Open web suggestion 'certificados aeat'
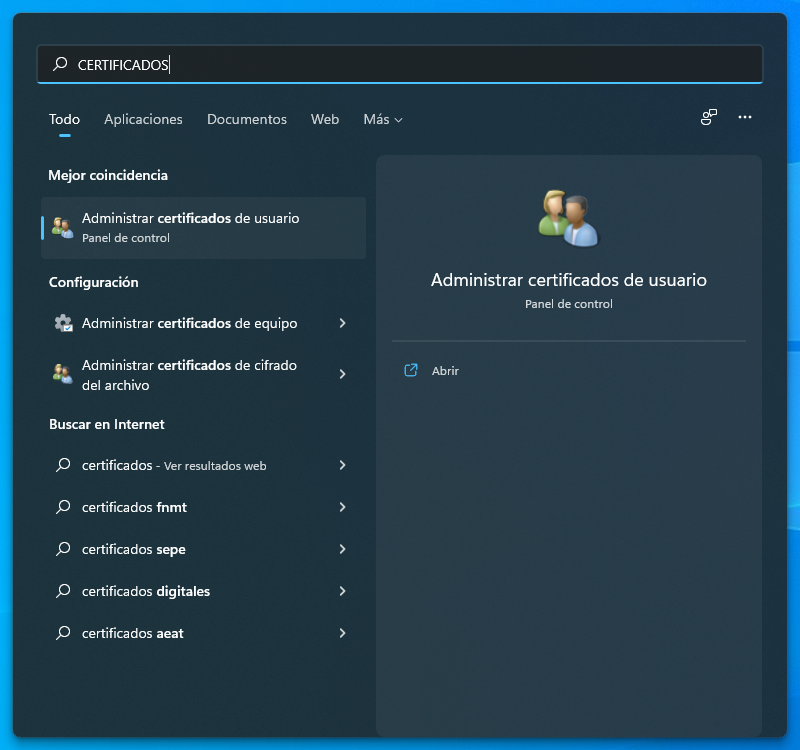 click(x=204, y=633)
